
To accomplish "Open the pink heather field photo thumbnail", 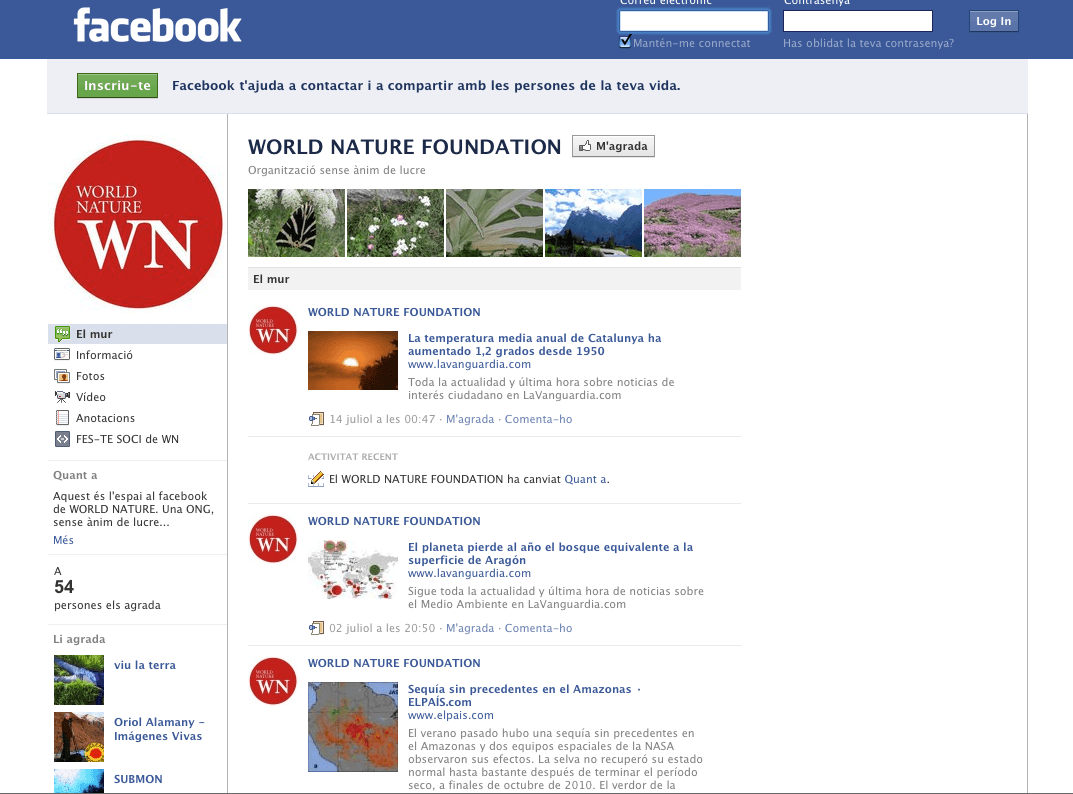I will click(693, 223).
